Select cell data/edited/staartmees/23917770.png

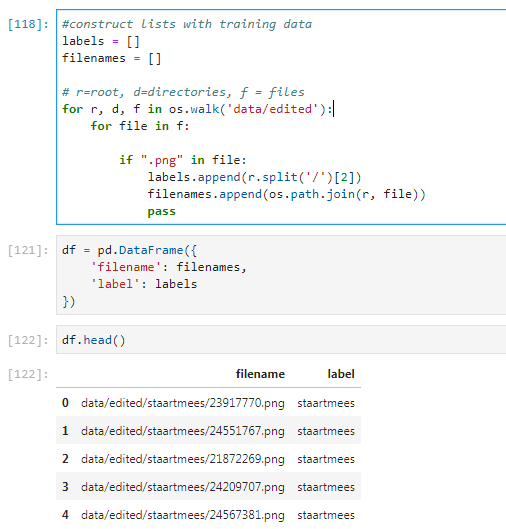pos(182,403)
